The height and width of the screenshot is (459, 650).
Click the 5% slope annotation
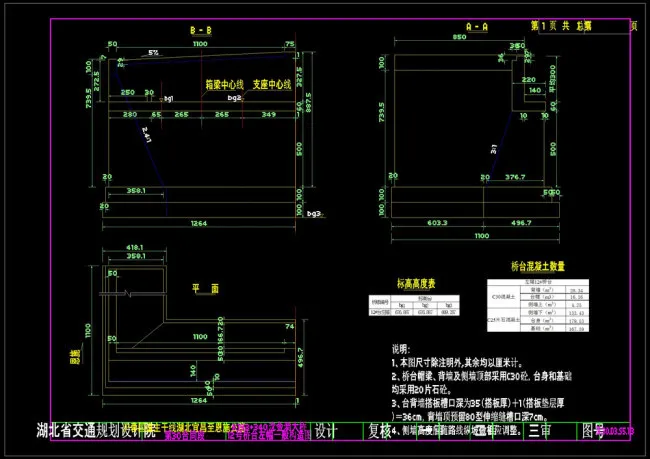pos(153,51)
